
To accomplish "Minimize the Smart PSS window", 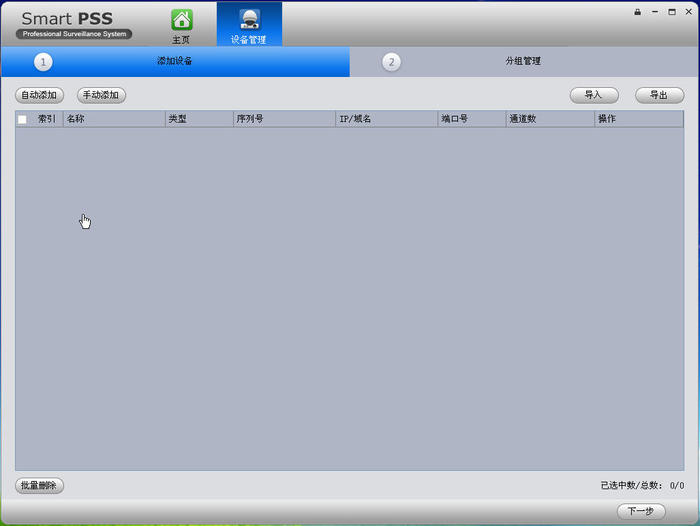I will pos(655,12).
